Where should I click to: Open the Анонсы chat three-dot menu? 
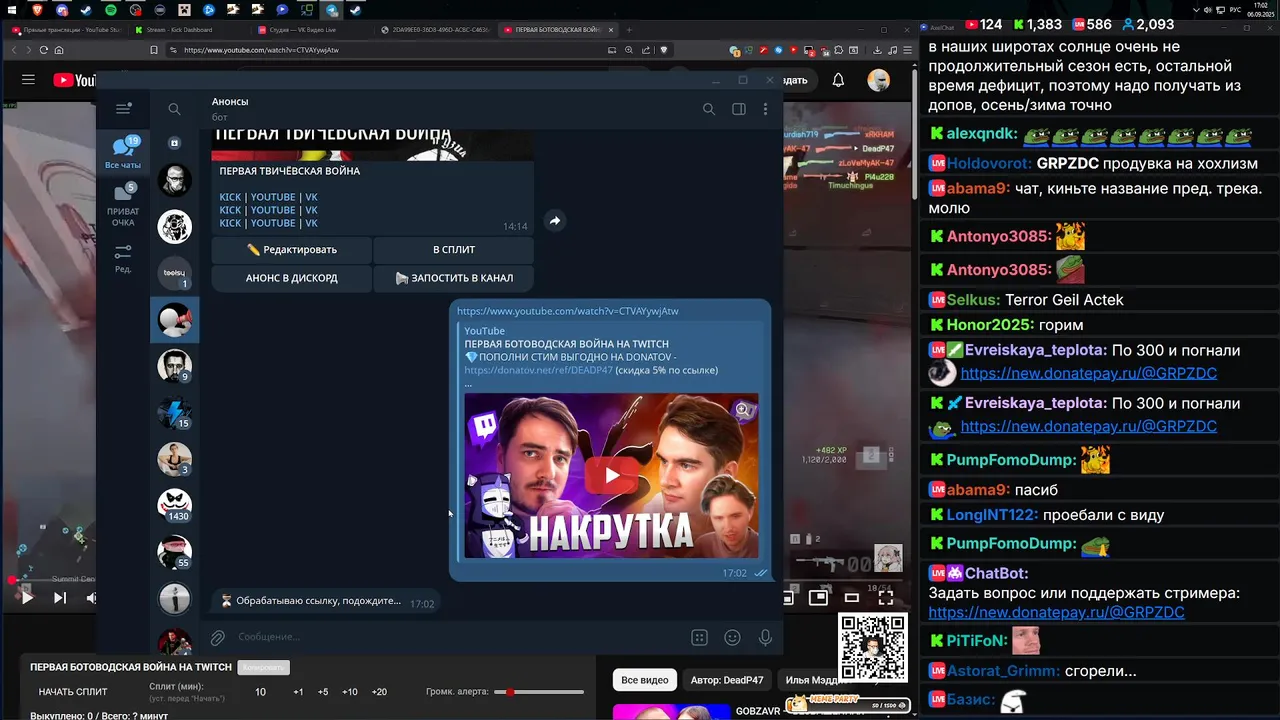[765, 109]
